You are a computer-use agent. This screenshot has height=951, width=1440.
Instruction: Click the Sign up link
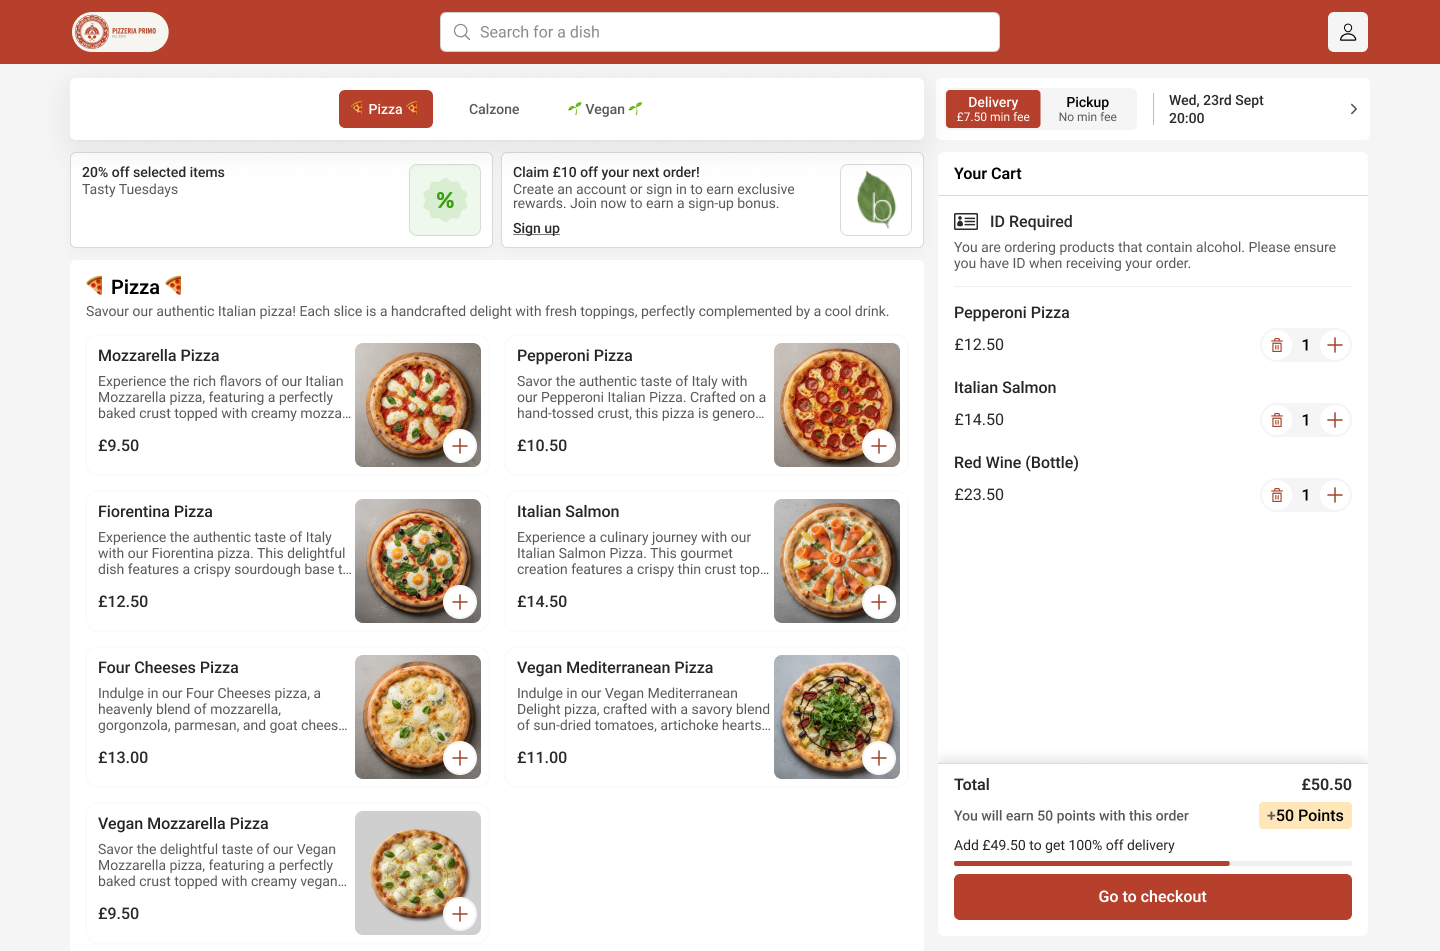(x=536, y=228)
